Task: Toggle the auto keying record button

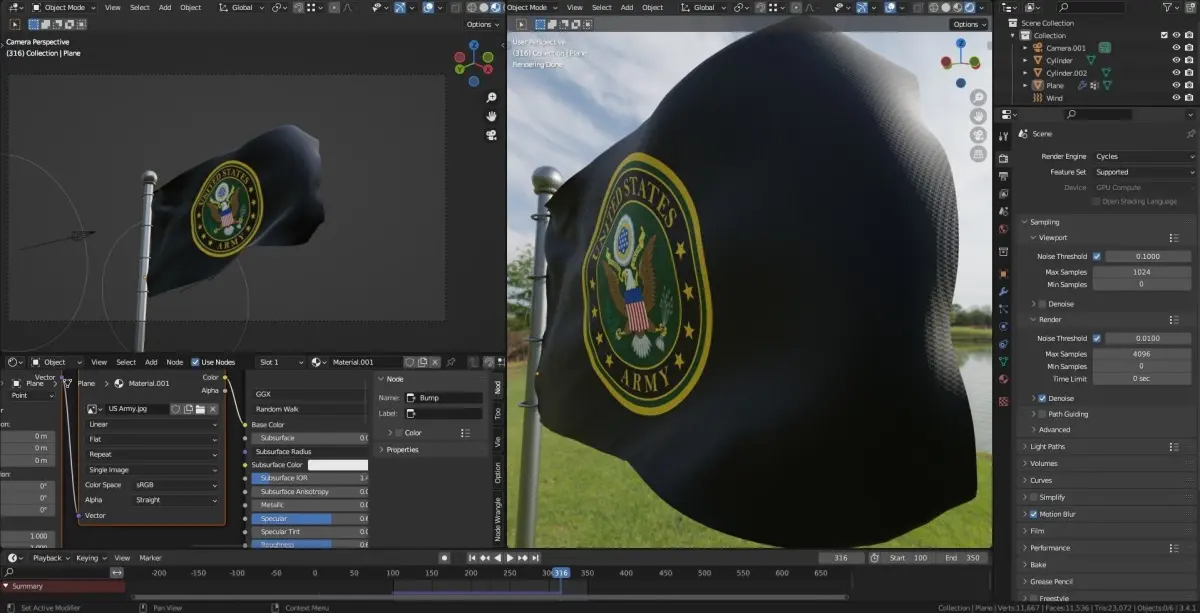Action: point(444,557)
